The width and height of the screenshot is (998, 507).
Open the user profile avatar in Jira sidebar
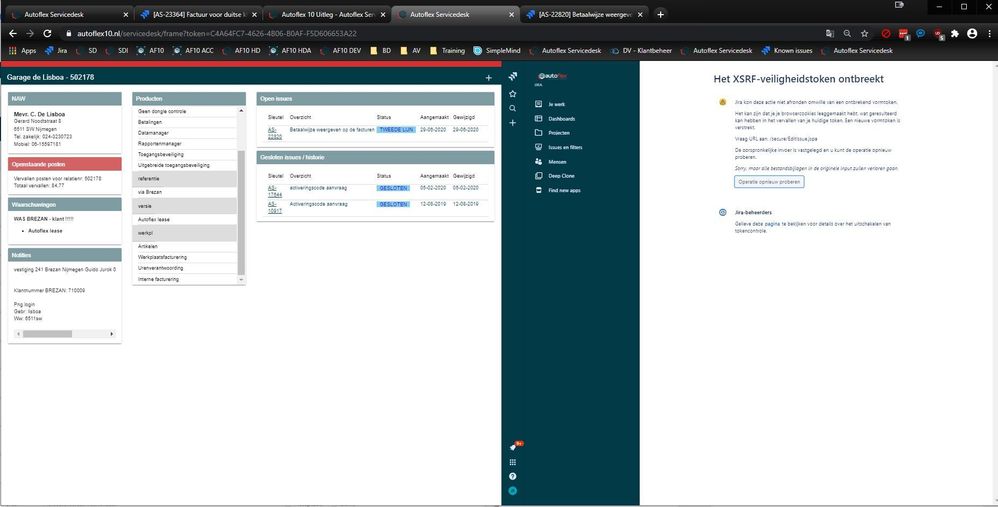(x=512, y=491)
